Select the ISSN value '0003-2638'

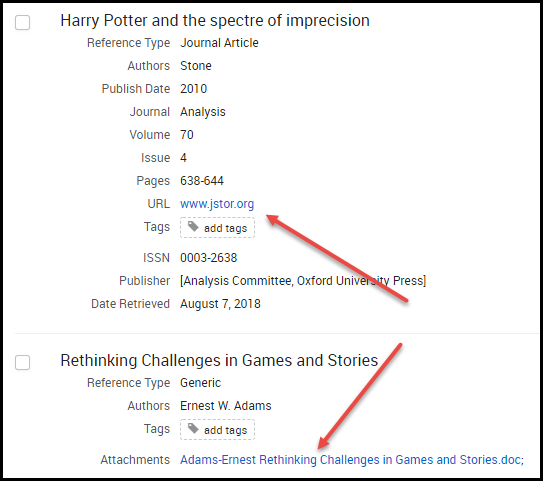208,258
